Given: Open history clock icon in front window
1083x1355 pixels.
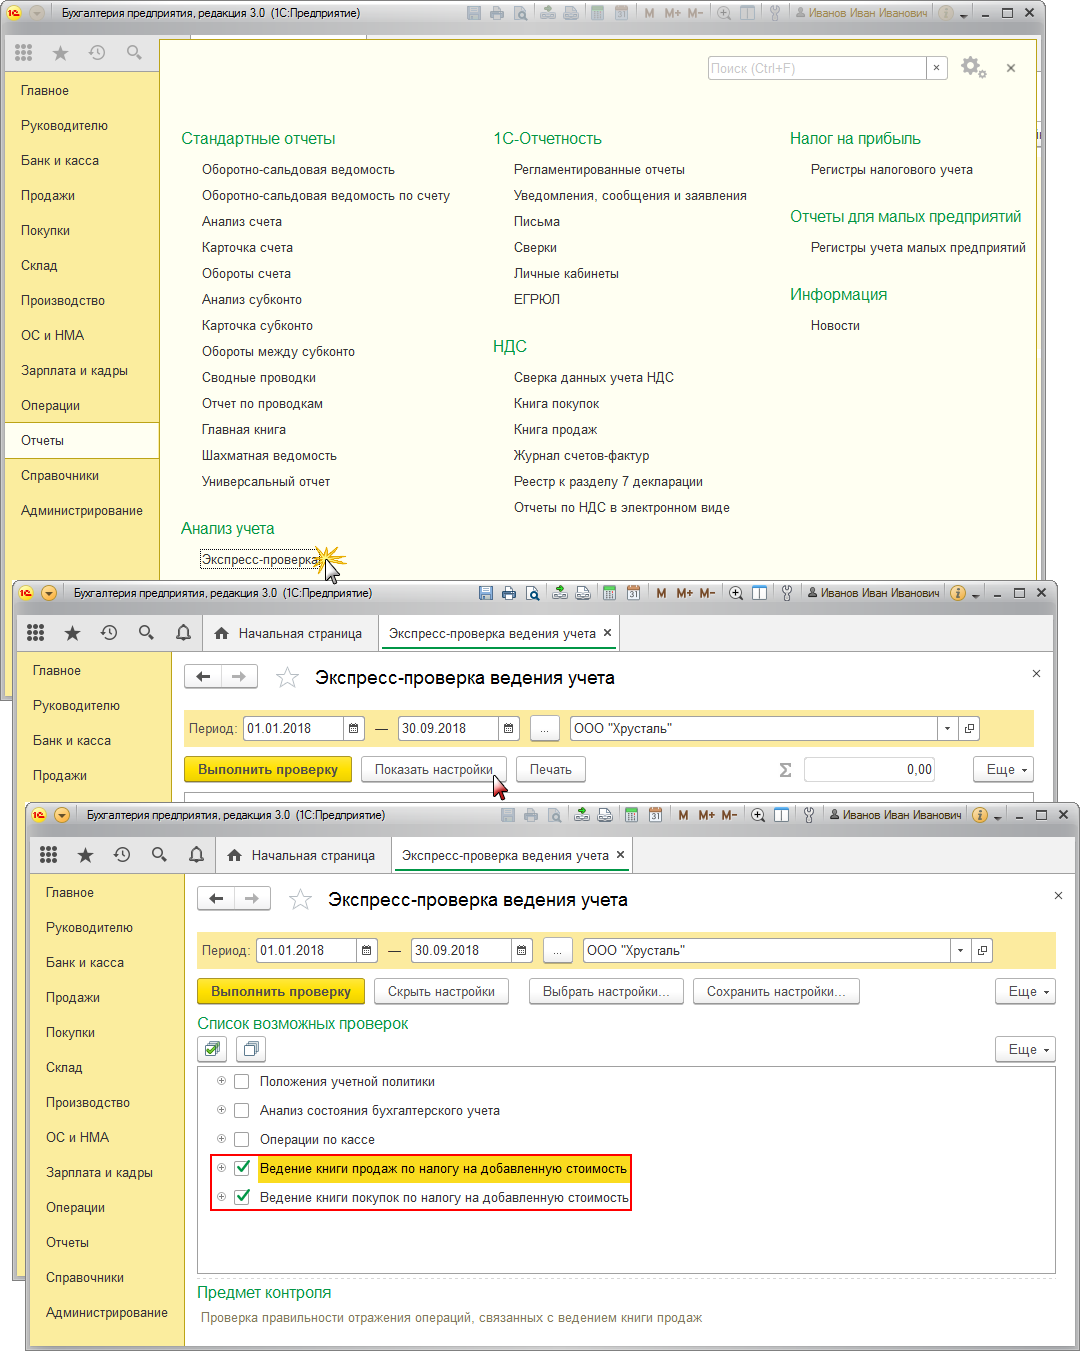Looking at the screenshot, I should [122, 855].
